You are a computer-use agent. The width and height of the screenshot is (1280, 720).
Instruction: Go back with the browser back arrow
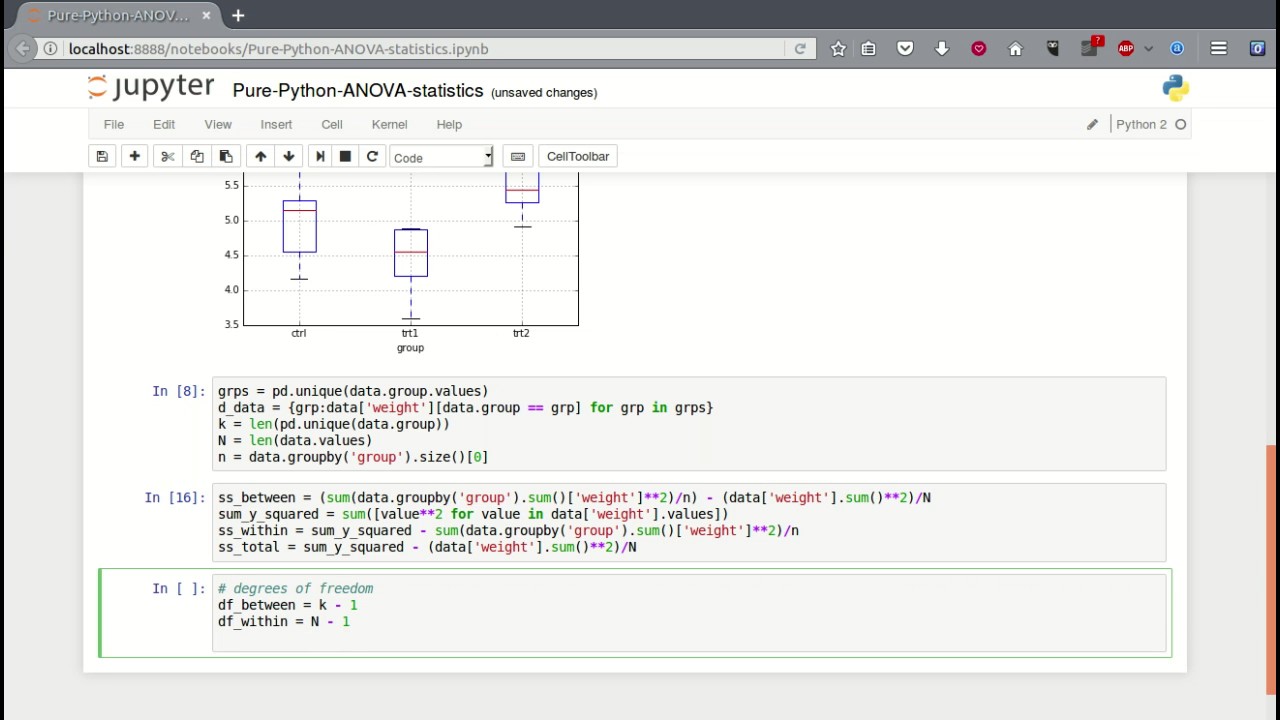pyautogui.click(x=21, y=48)
